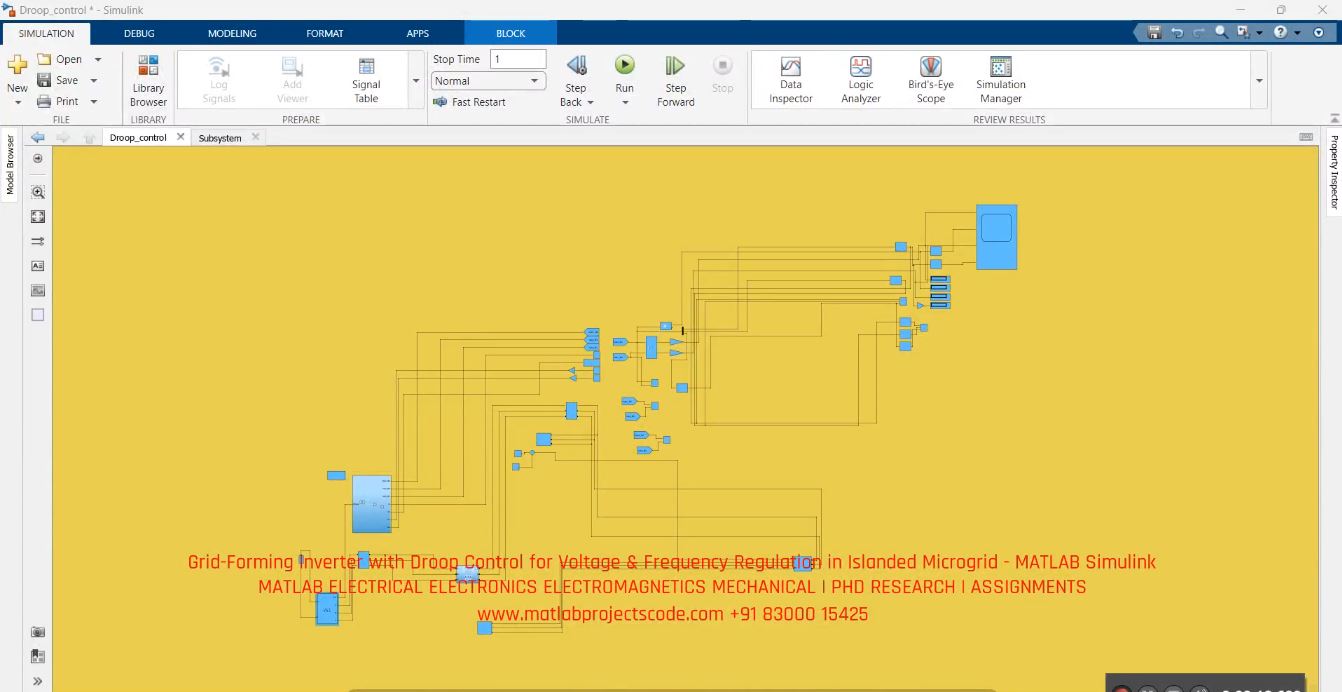1342x692 pixels.
Task: Click the Step Forward icon
Action: (675, 66)
